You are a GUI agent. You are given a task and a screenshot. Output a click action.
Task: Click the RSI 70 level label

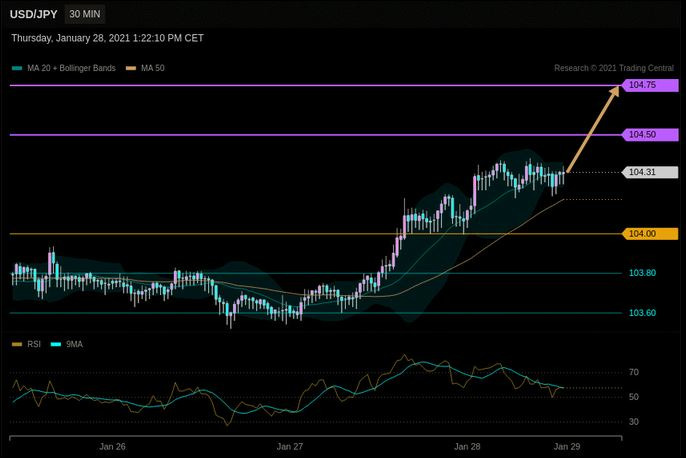pyautogui.click(x=634, y=372)
